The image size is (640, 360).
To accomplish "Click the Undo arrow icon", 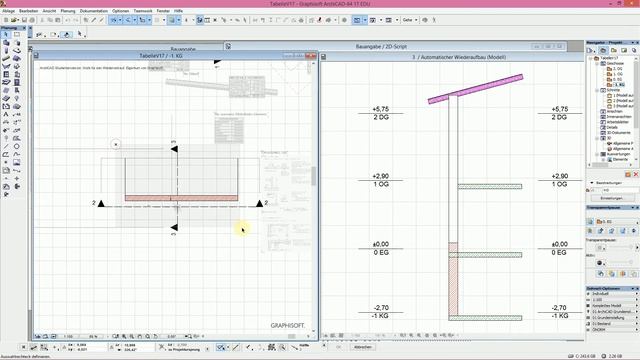I will 68,20.
